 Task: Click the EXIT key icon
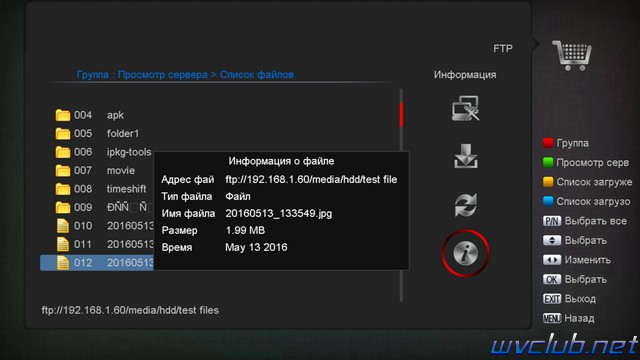pyautogui.click(x=552, y=299)
